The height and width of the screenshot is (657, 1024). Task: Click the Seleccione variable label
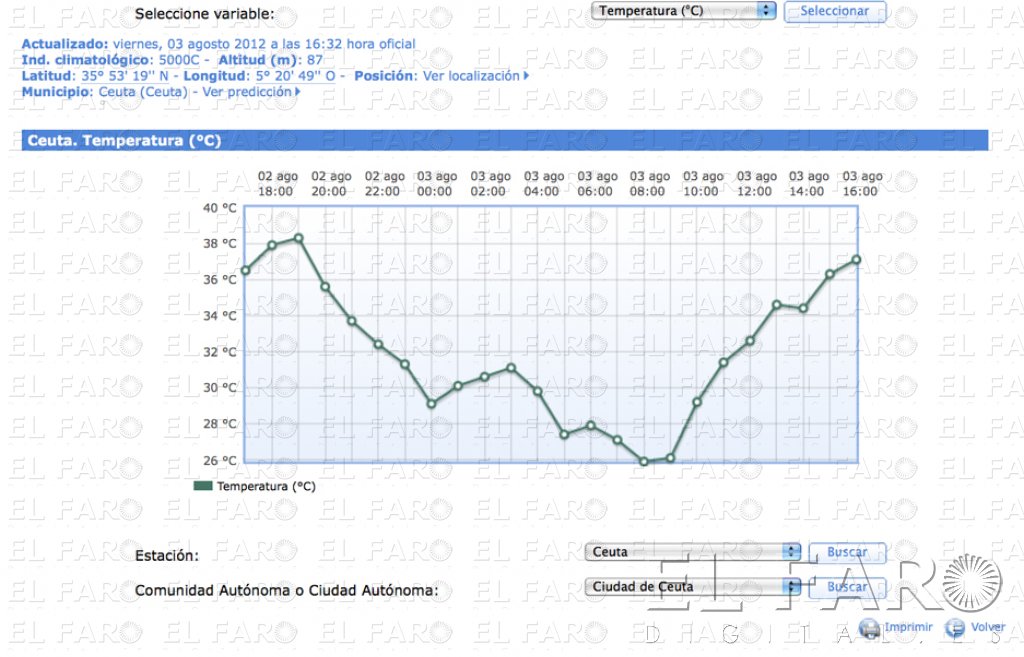[x=204, y=14]
